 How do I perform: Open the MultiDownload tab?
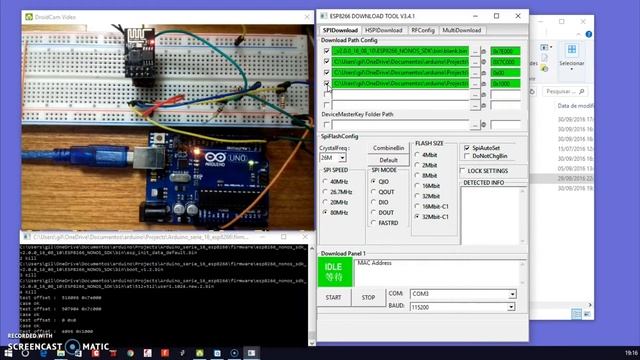(462, 30)
